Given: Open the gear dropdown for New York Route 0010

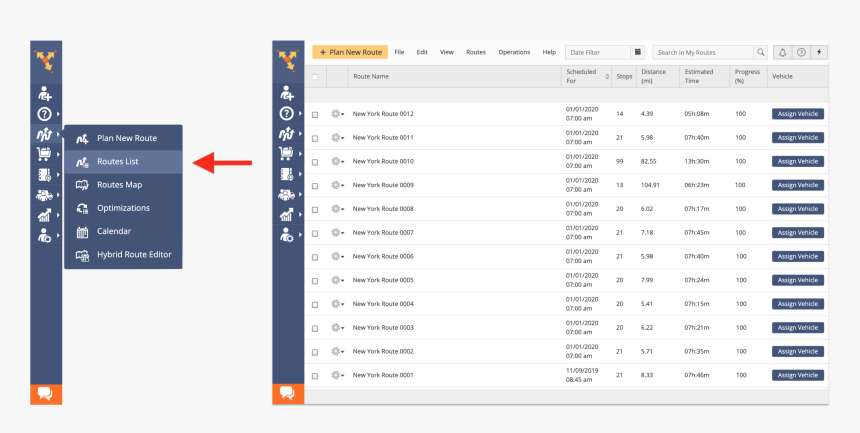Looking at the screenshot, I should click(337, 161).
